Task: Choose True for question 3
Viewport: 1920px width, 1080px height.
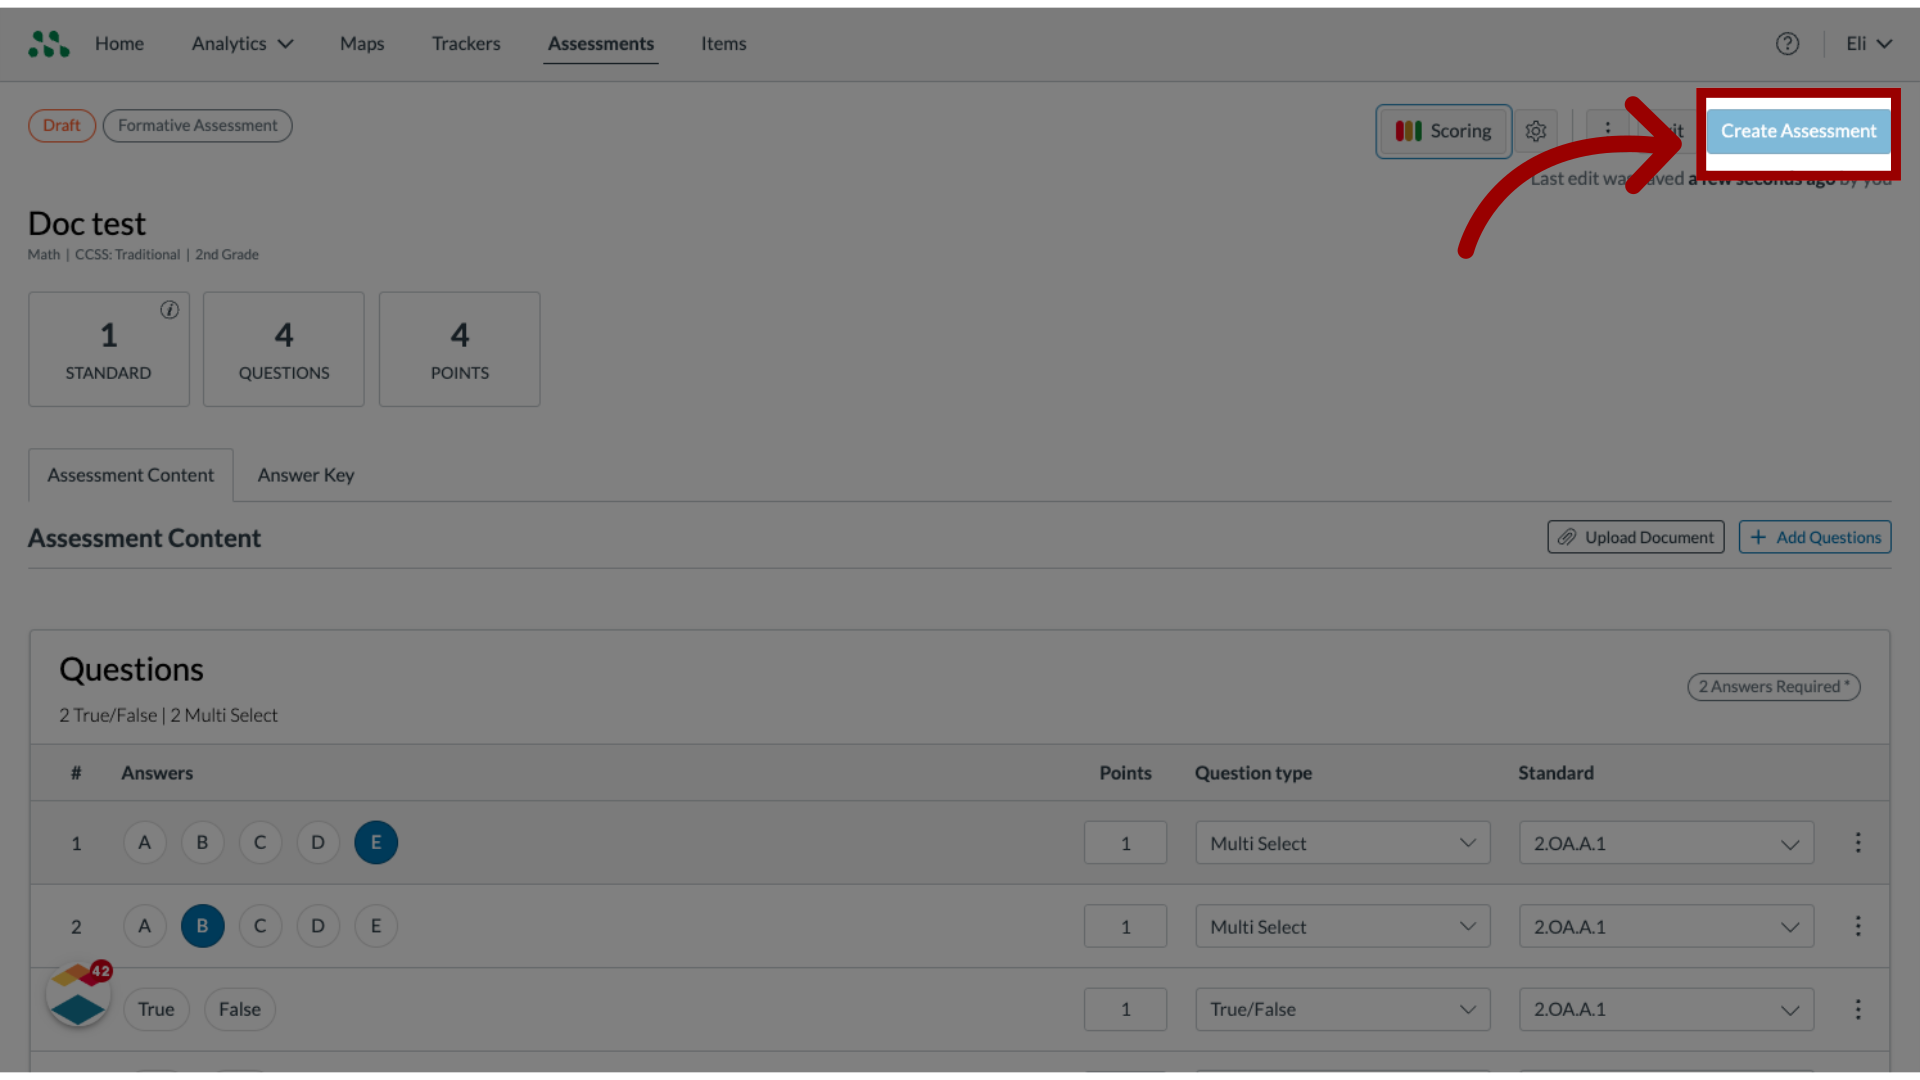Action: (x=156, y=1009)
